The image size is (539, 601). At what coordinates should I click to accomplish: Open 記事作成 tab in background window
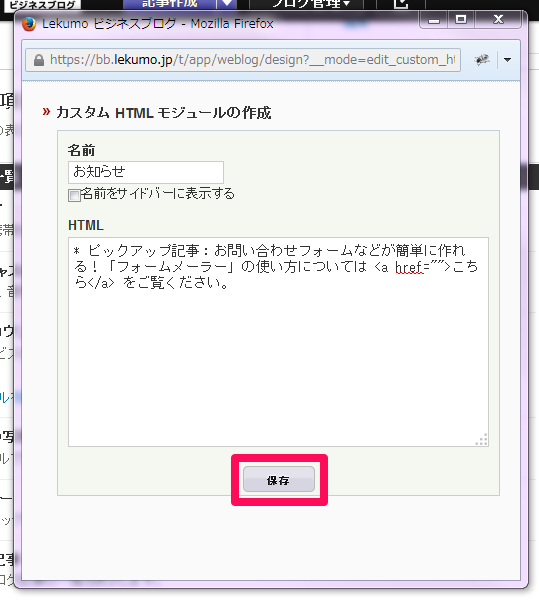tap(170, 4)
